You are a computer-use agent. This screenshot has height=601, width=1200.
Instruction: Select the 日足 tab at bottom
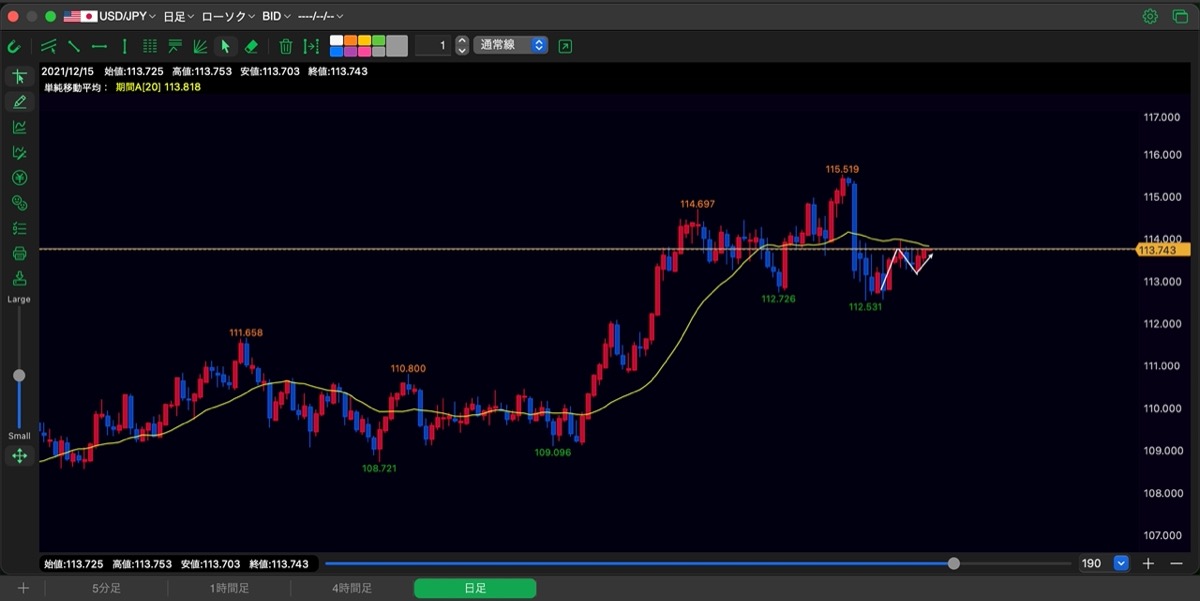pos(475,588)
